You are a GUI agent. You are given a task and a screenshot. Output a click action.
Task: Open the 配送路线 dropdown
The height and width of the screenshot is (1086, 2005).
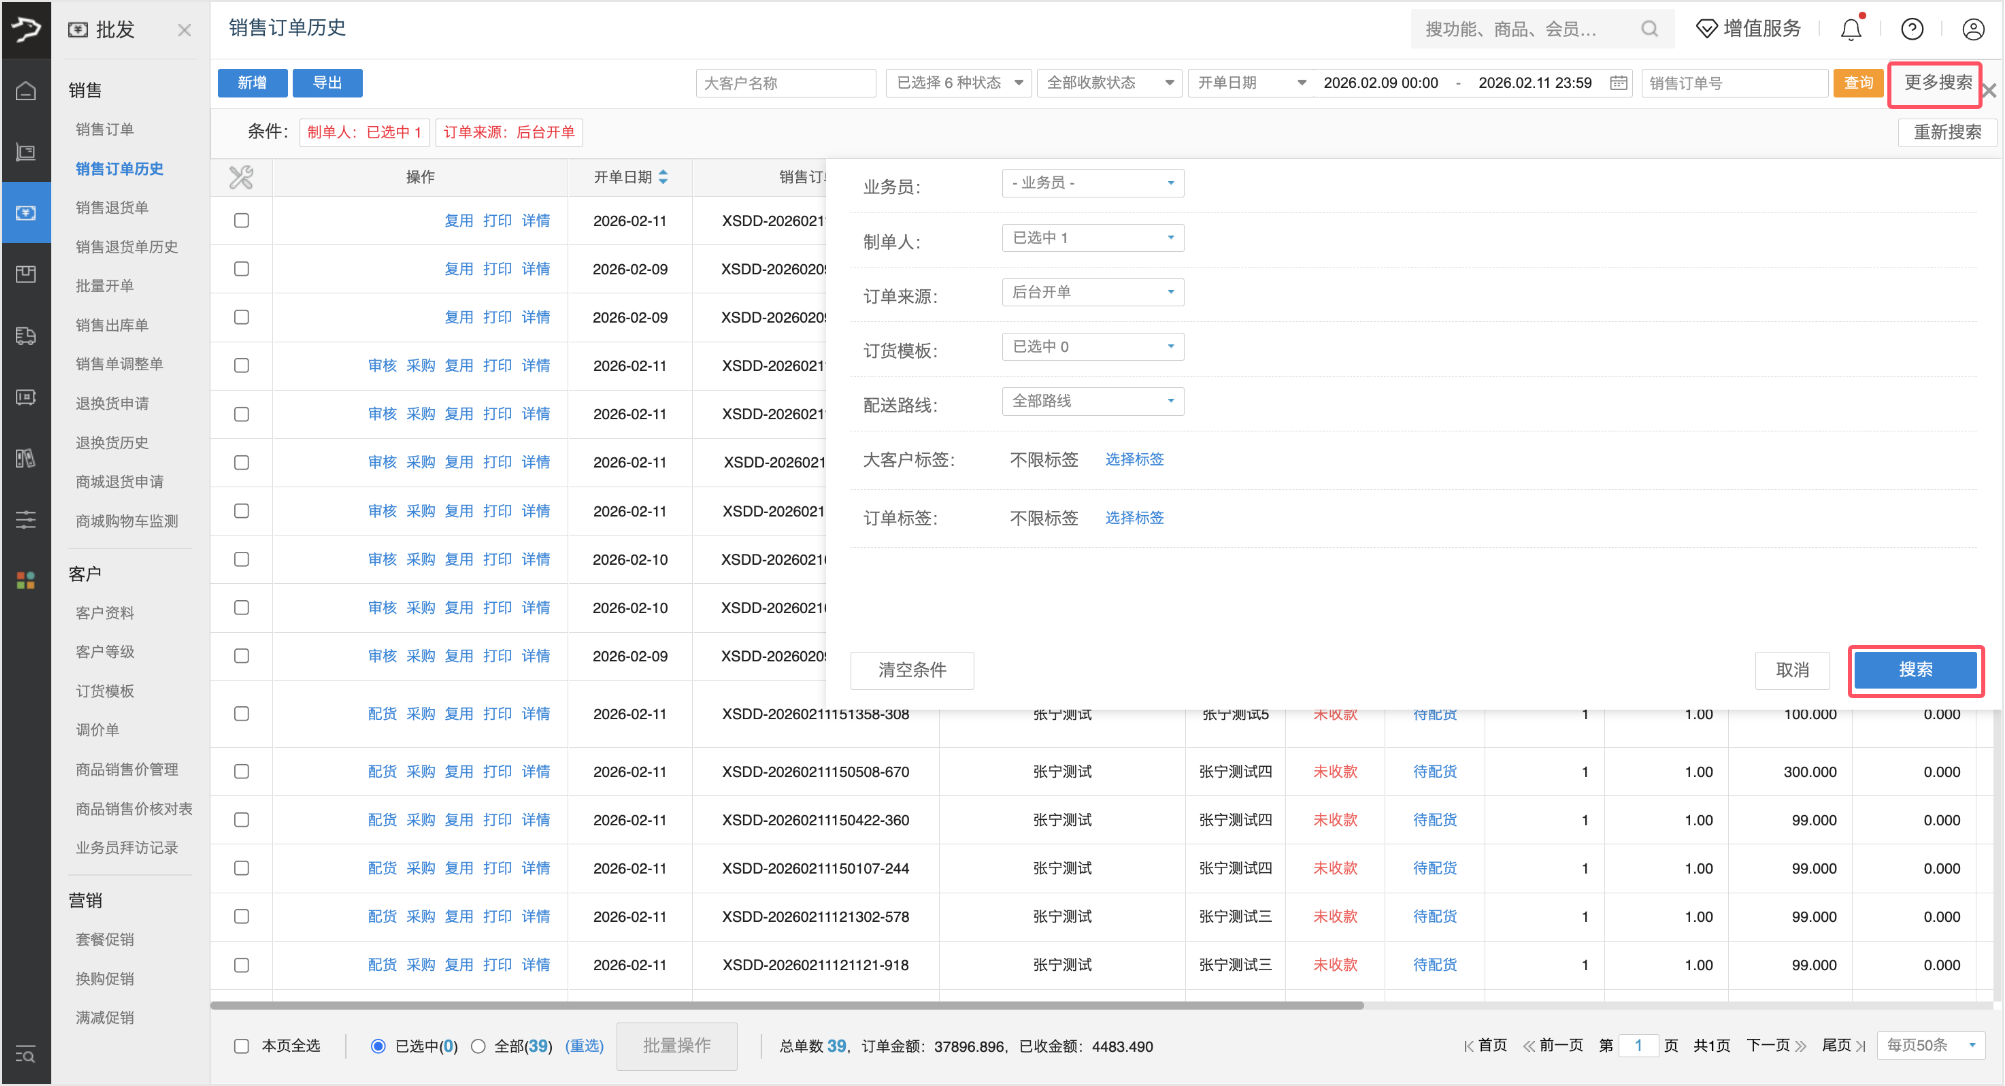coord(1092,401)
